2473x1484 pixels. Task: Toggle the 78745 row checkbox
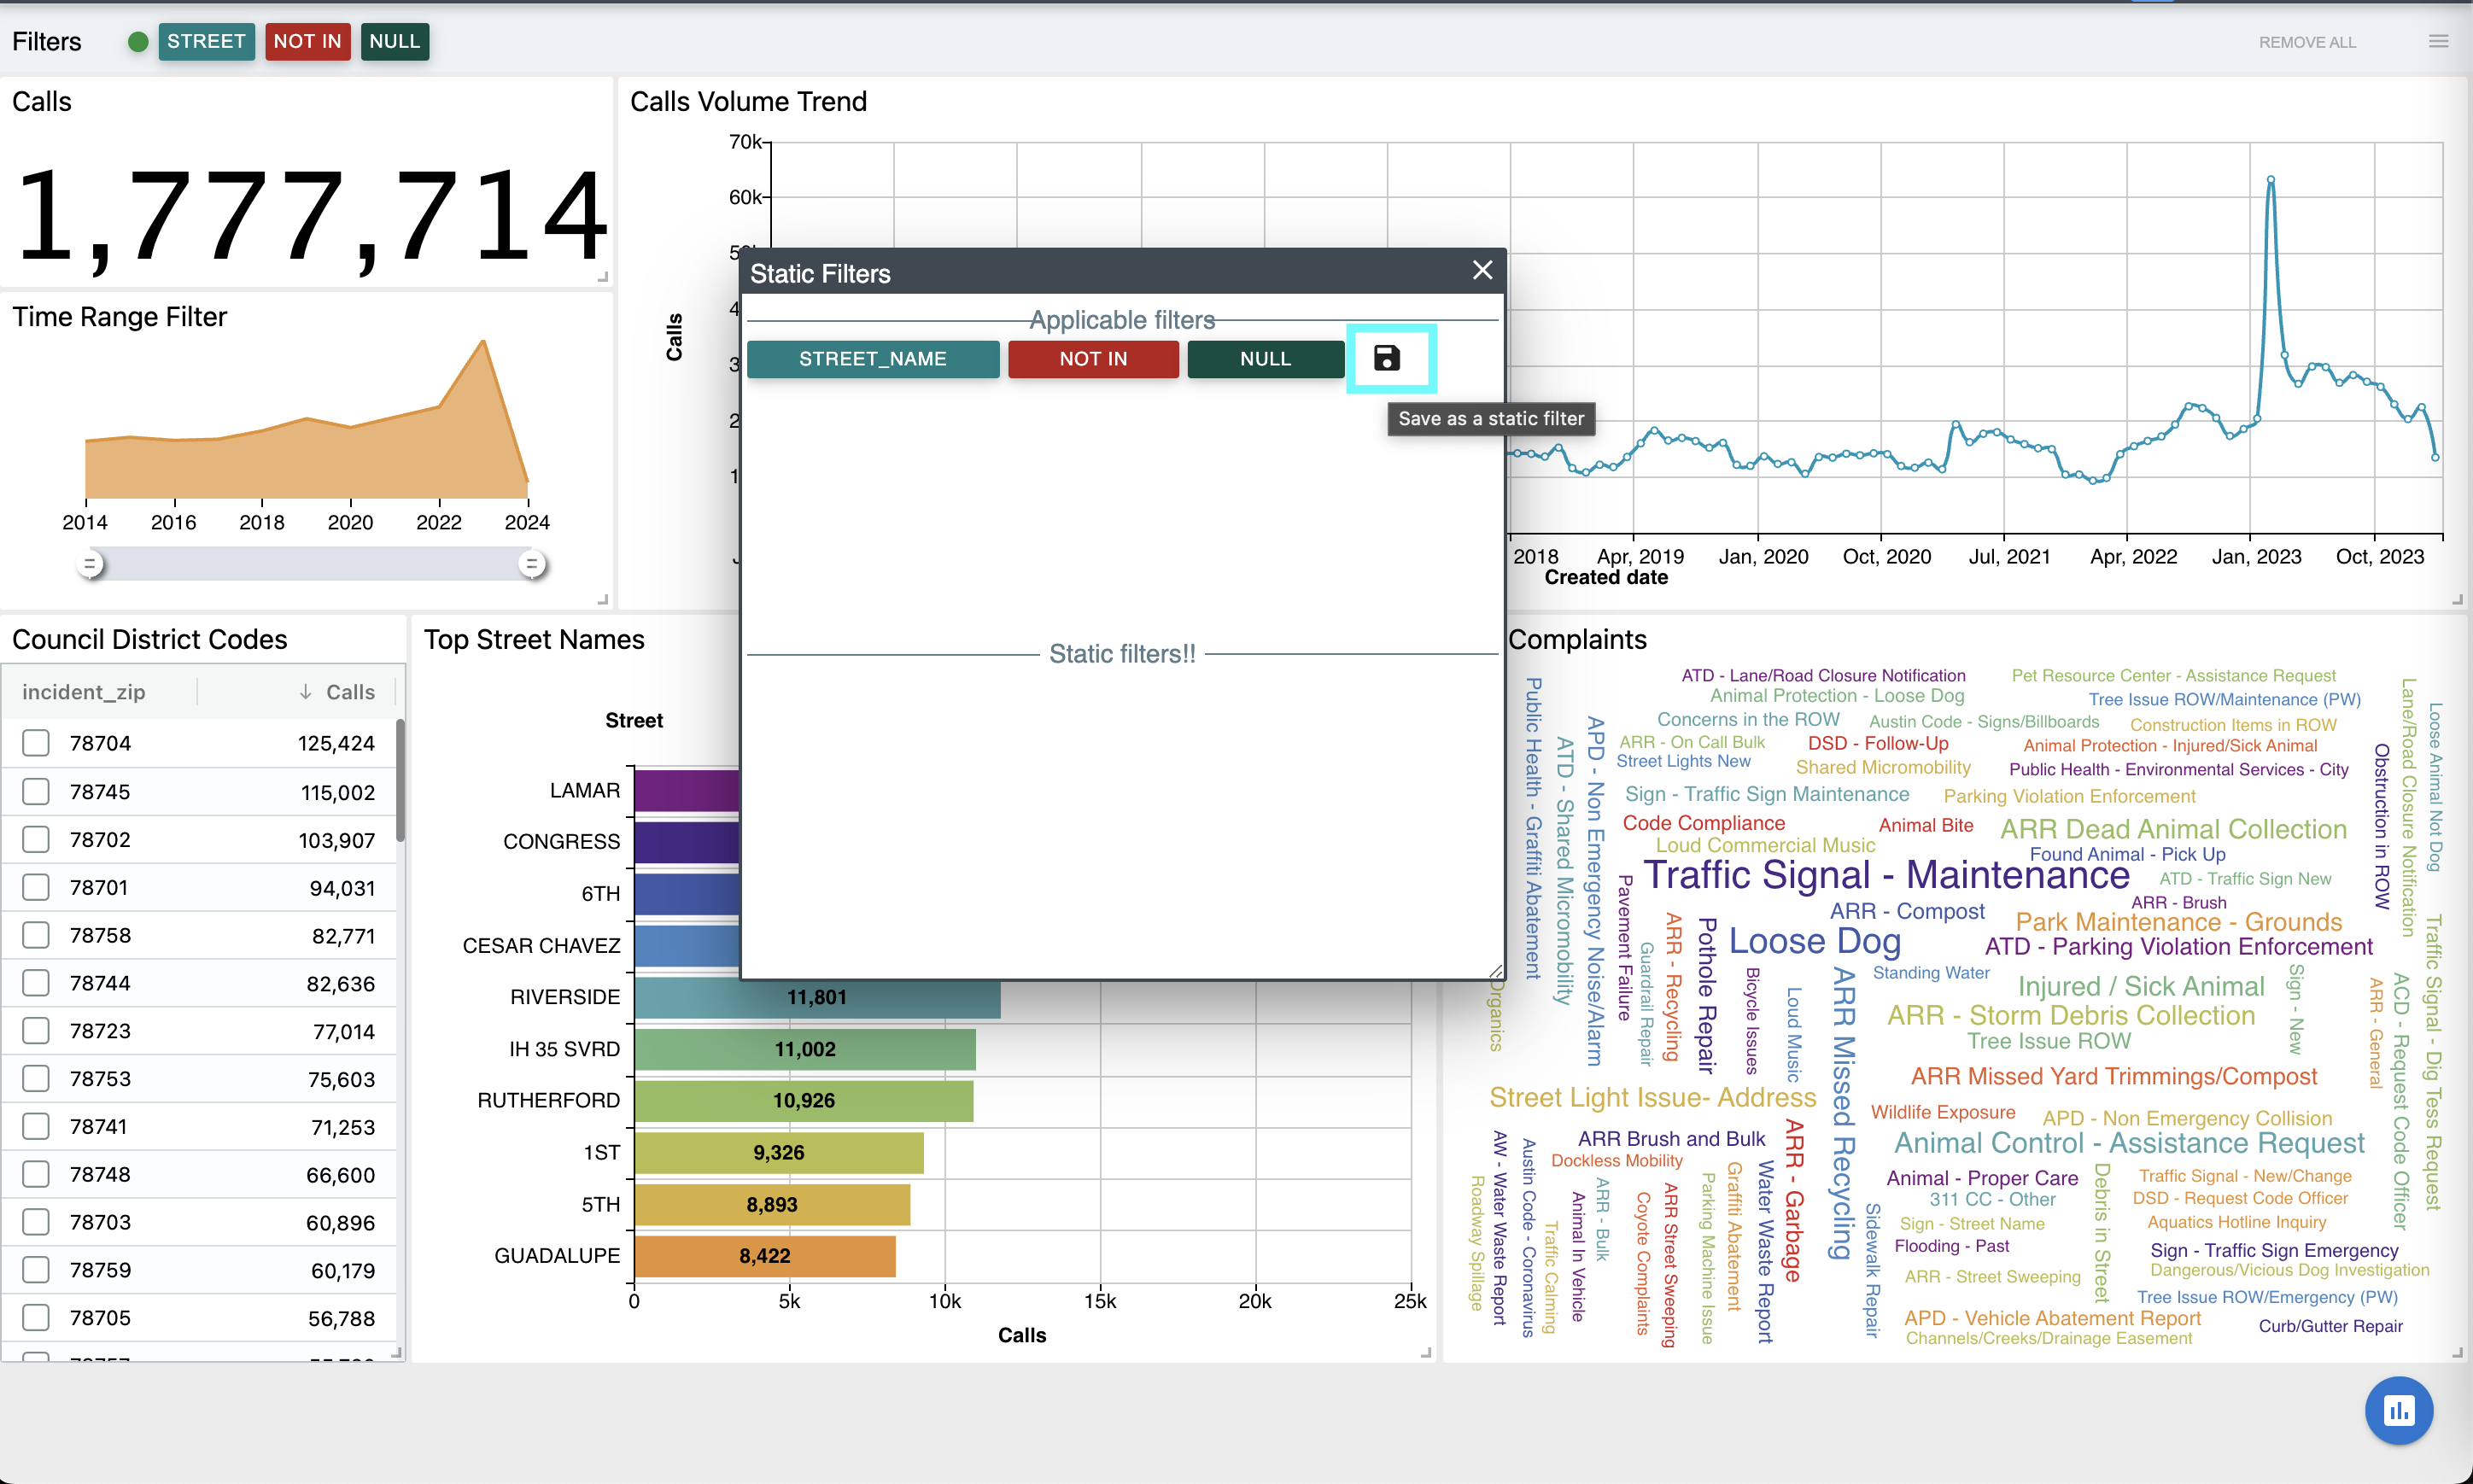(36, 792)
